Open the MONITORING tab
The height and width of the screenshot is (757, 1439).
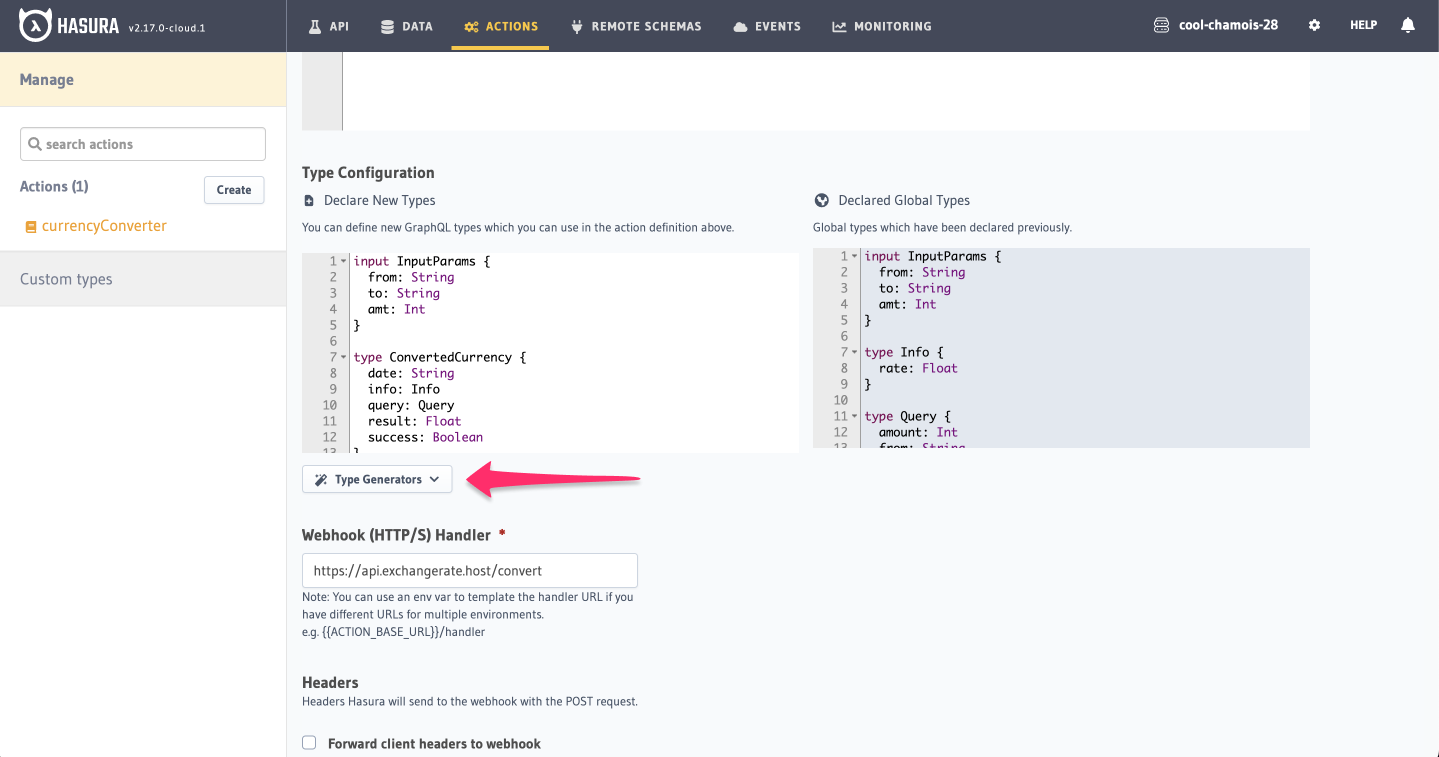881,26
